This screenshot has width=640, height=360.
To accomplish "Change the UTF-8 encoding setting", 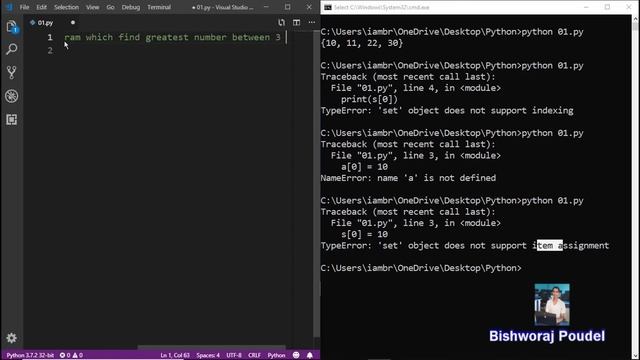I will tap(234, 355).
